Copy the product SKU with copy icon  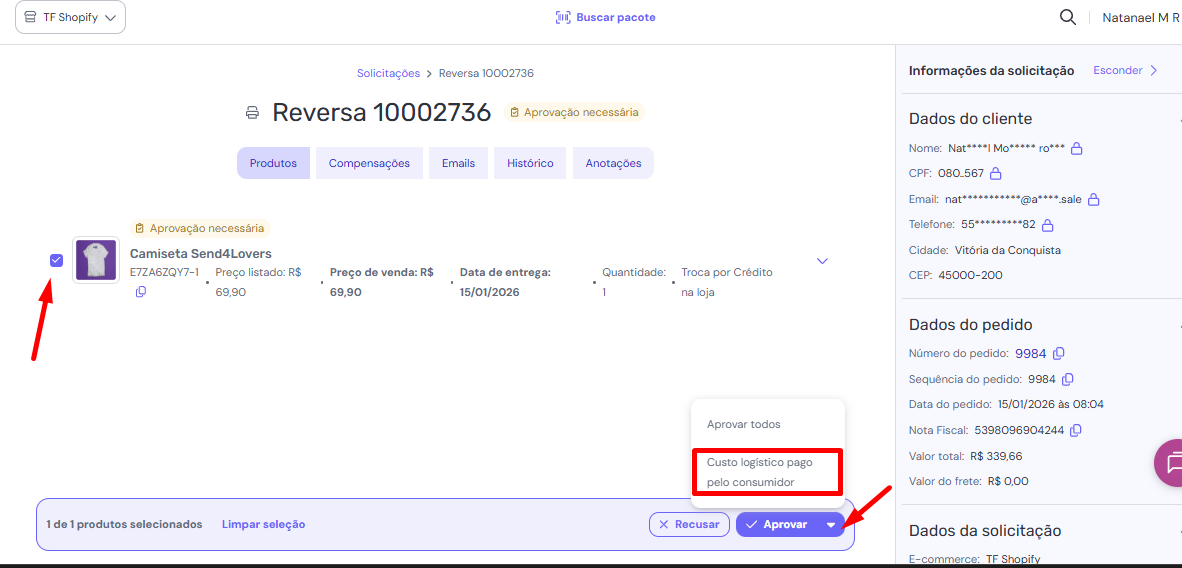(140, 292)
